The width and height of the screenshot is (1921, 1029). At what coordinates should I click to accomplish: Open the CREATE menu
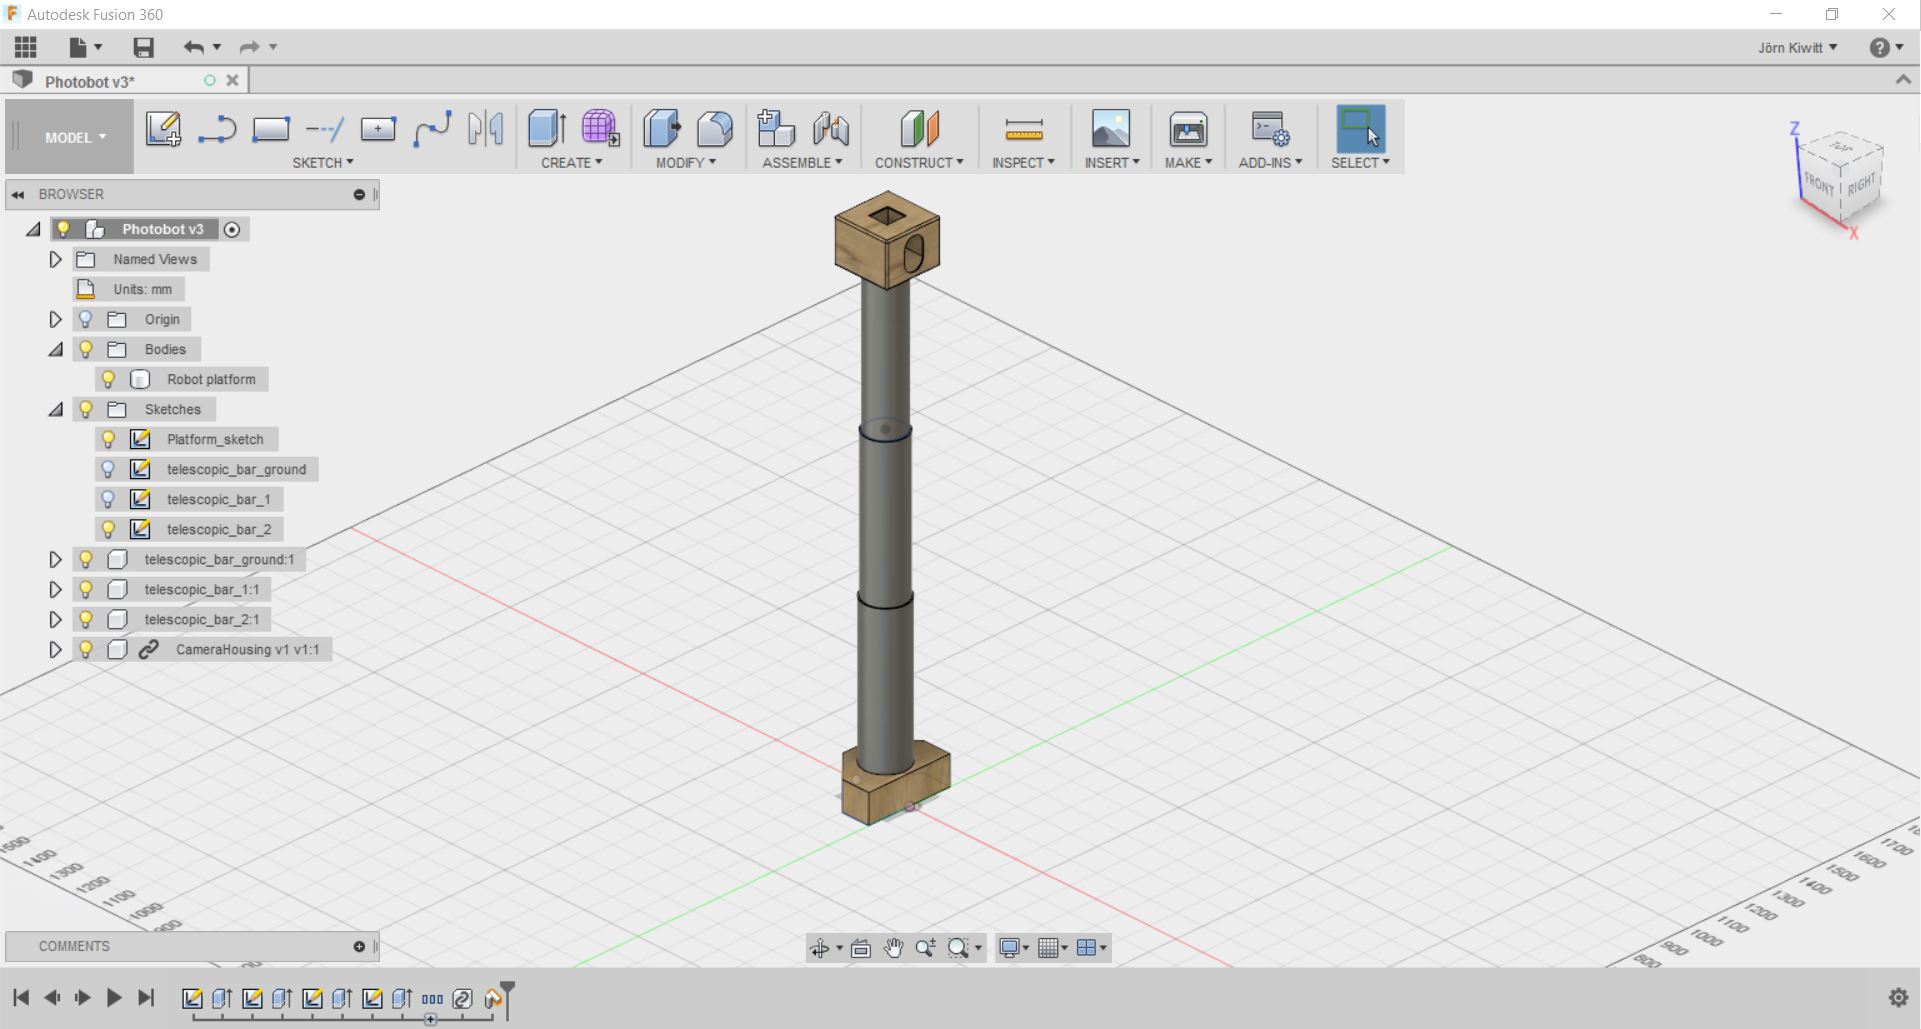(572, 162)
